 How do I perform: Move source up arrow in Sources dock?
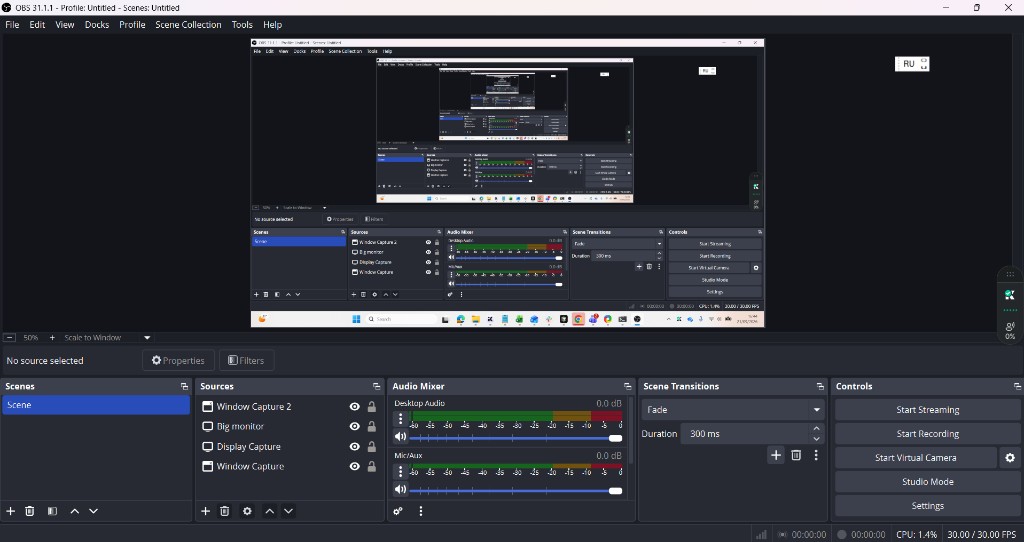click(x=269, y=511)
